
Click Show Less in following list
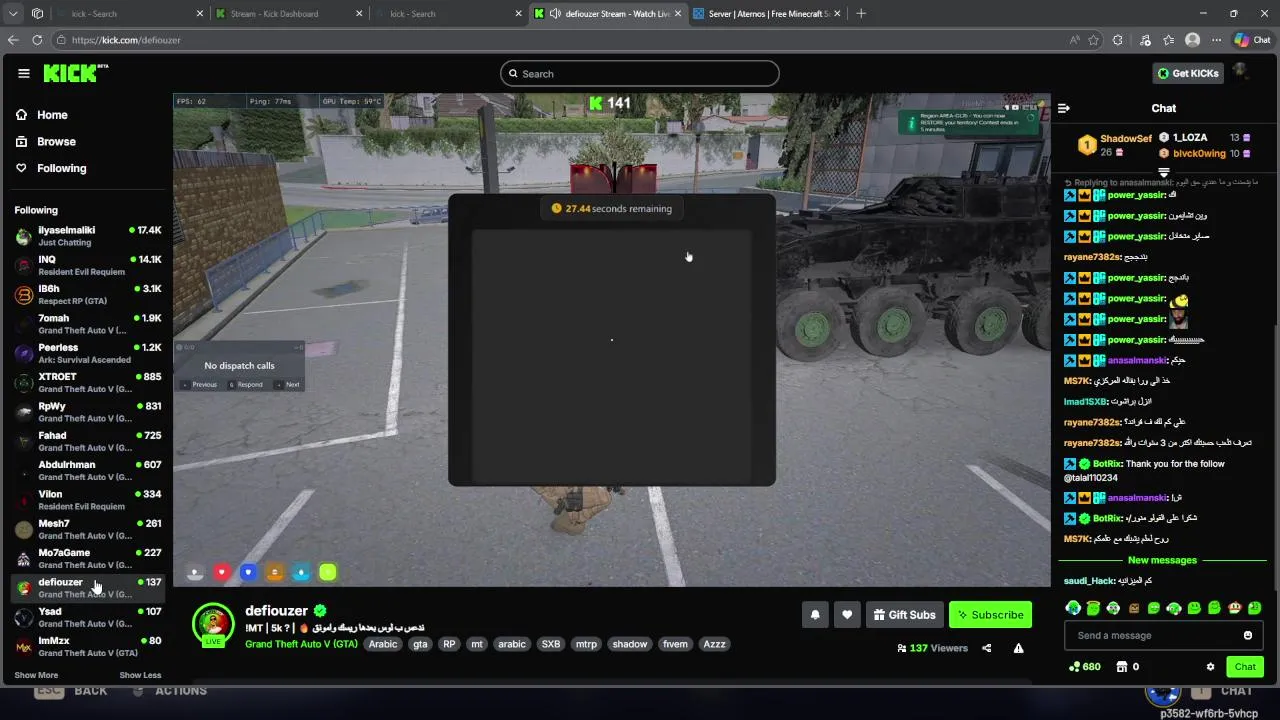[x=140, y=675]
